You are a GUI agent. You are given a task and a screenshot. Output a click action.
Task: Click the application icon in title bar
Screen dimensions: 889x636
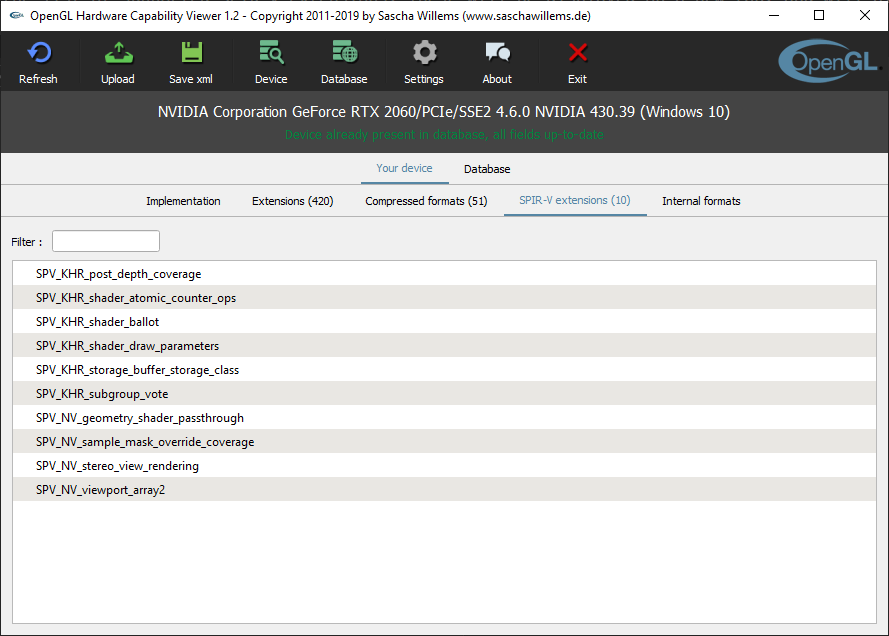(x=16, y=15)
